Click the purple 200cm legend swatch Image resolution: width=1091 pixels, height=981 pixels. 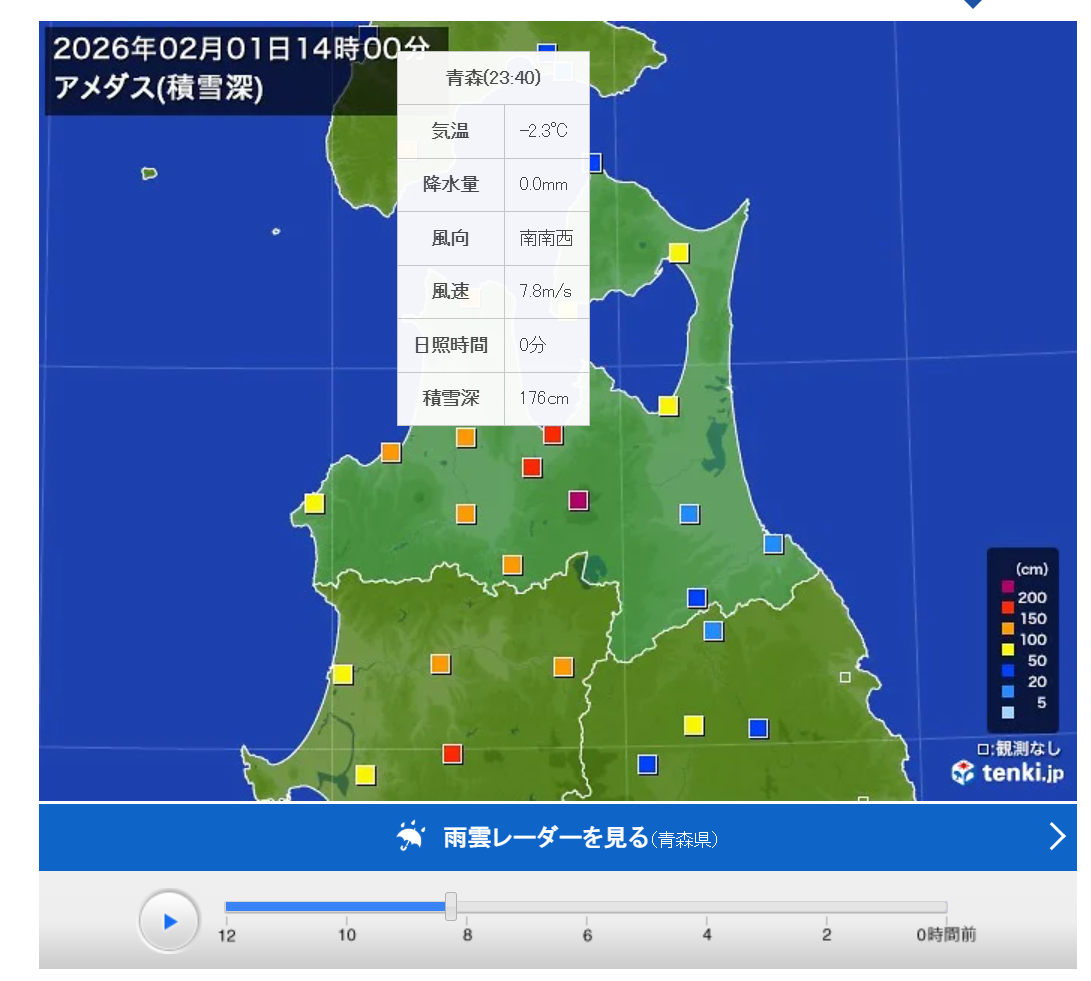point(1008,586)
